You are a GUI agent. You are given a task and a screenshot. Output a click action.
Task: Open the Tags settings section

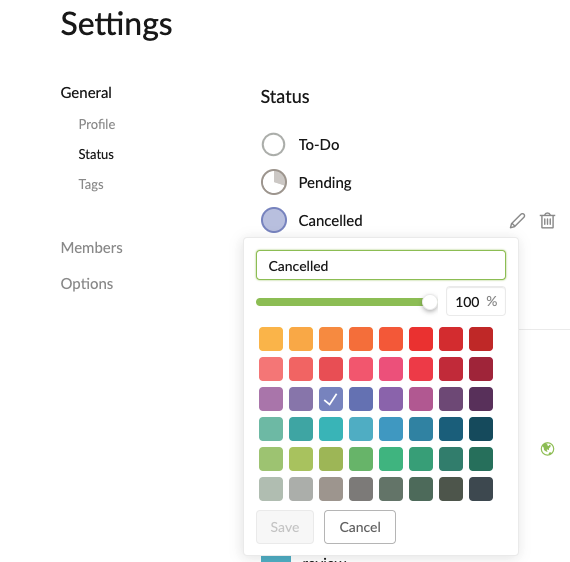91,184
